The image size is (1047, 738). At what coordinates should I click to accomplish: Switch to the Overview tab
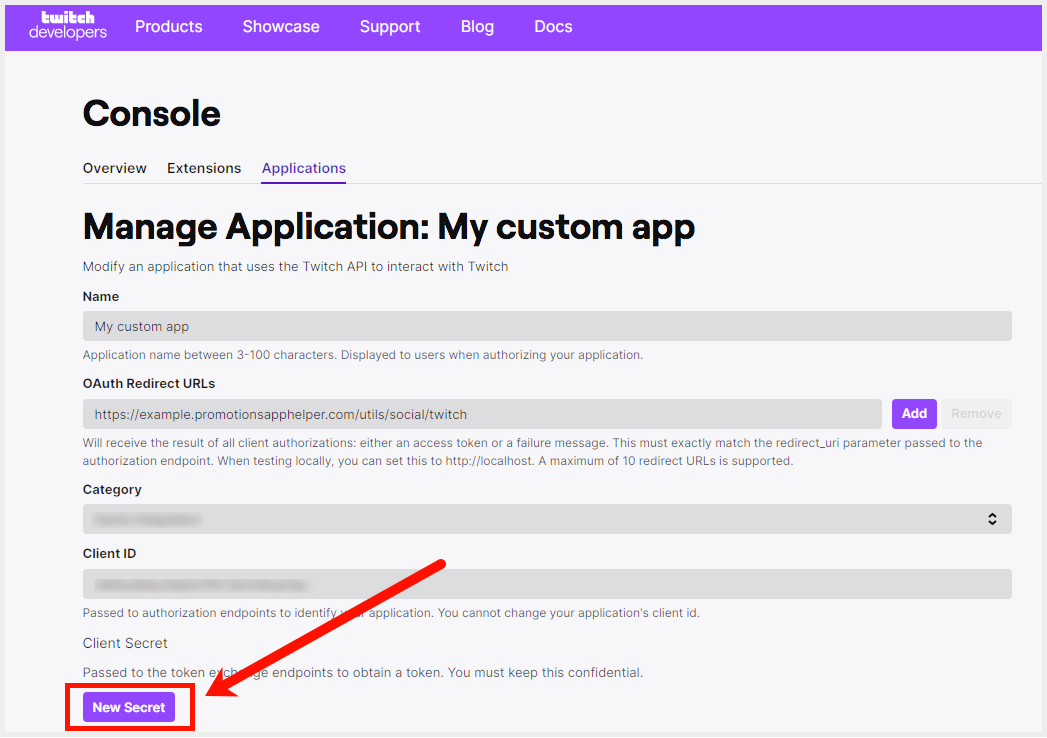pos(114,168)
